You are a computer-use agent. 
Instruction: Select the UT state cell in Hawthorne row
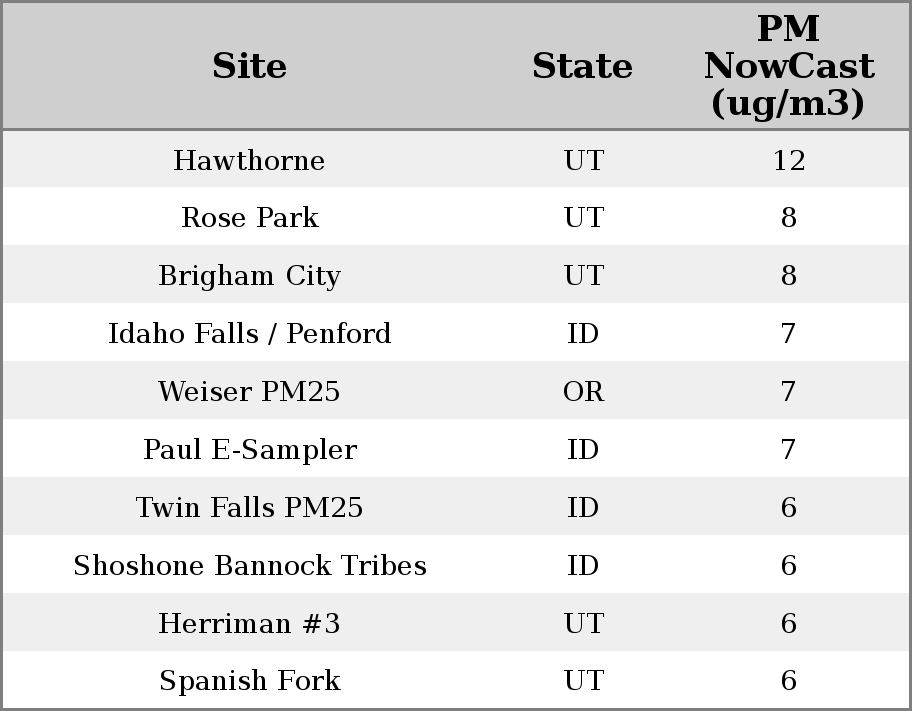583,160
